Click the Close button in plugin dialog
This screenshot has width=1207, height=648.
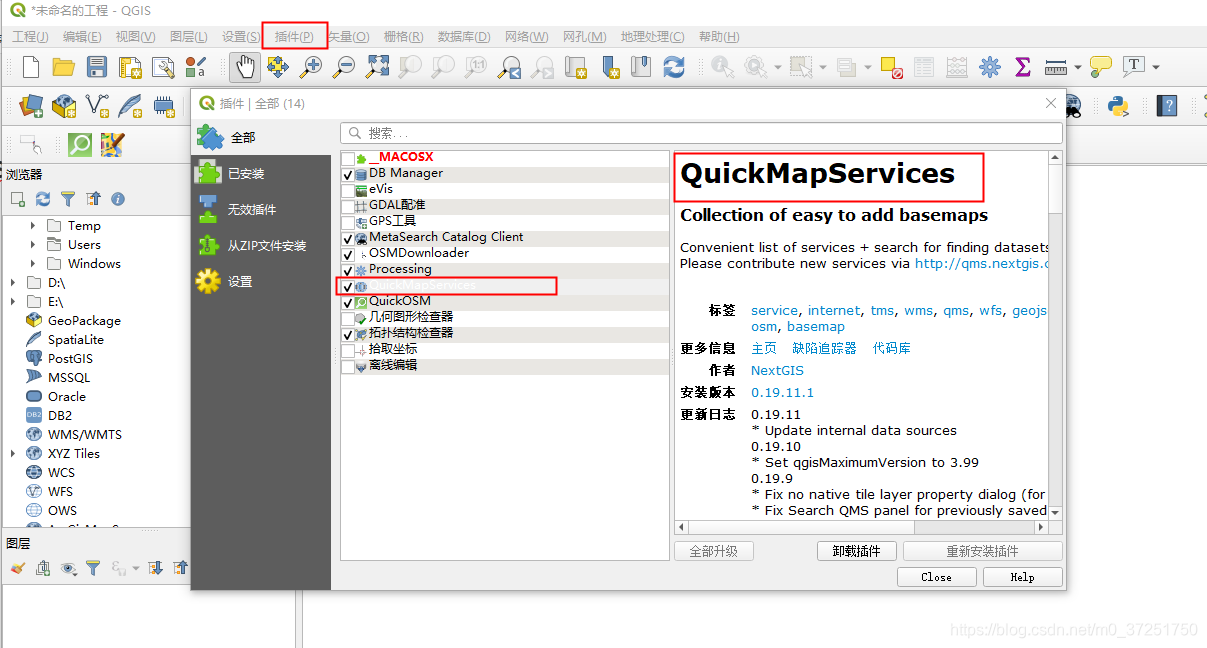tap(936, 577)
